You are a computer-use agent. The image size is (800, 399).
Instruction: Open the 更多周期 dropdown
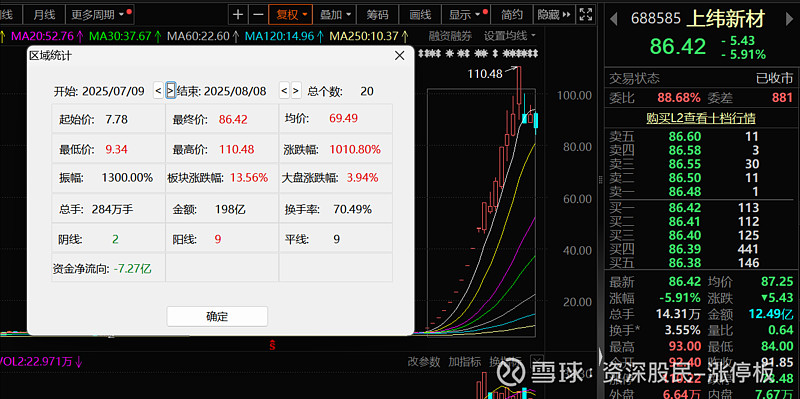click(x=101, y=15)
